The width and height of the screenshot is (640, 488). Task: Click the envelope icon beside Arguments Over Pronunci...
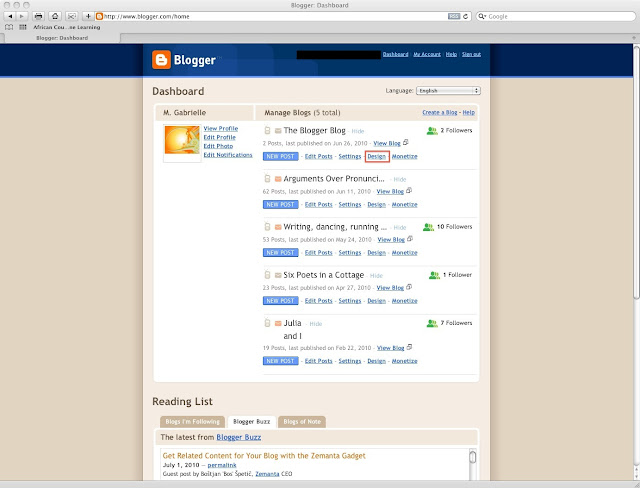click(x=278, y=179)
